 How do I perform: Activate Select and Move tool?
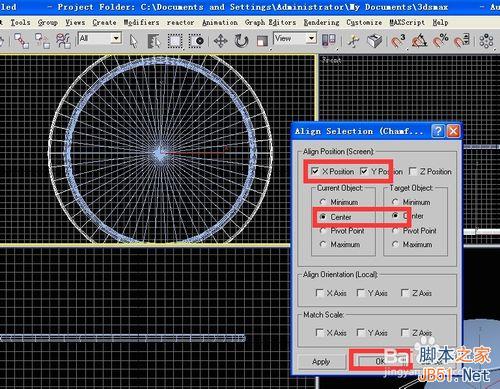pyautogui.click(x=220, y=41)
